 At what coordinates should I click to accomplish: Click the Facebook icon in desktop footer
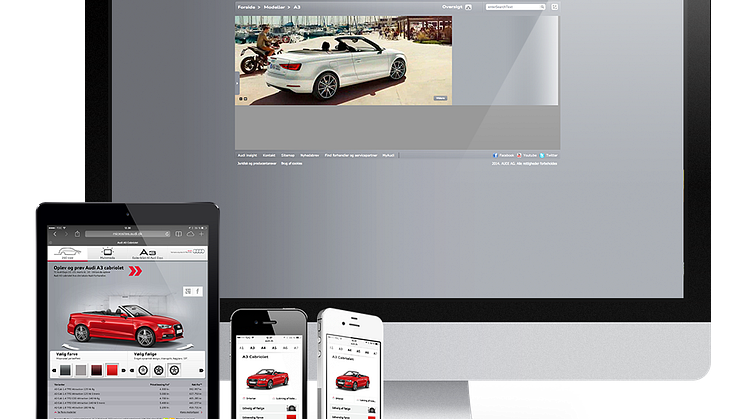pos(494,156)
